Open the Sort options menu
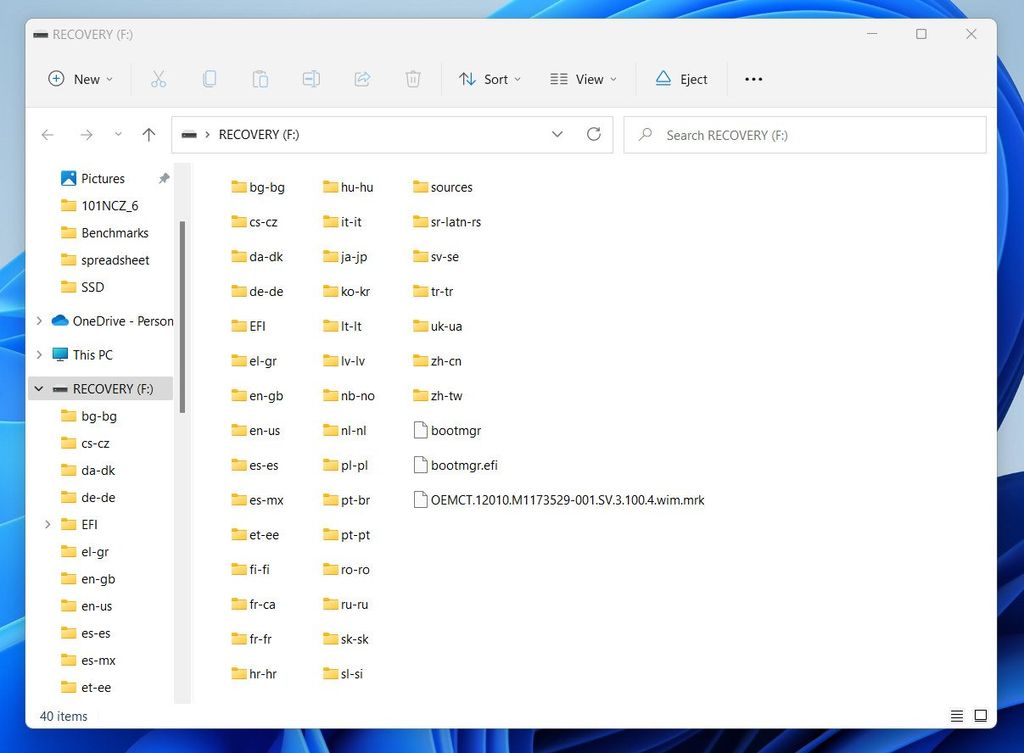Screen dimensions: 1024x753 [x=490, y=79]
